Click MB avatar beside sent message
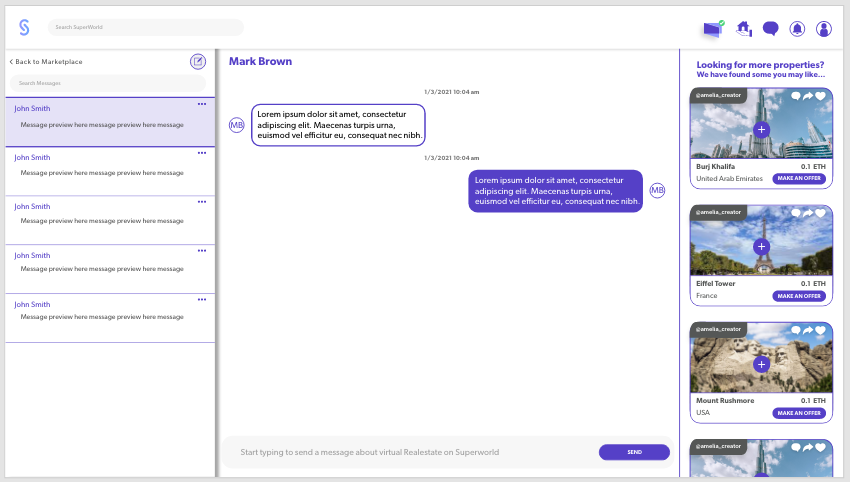This screenshot has height=482, width=850. tap(657, 190)
